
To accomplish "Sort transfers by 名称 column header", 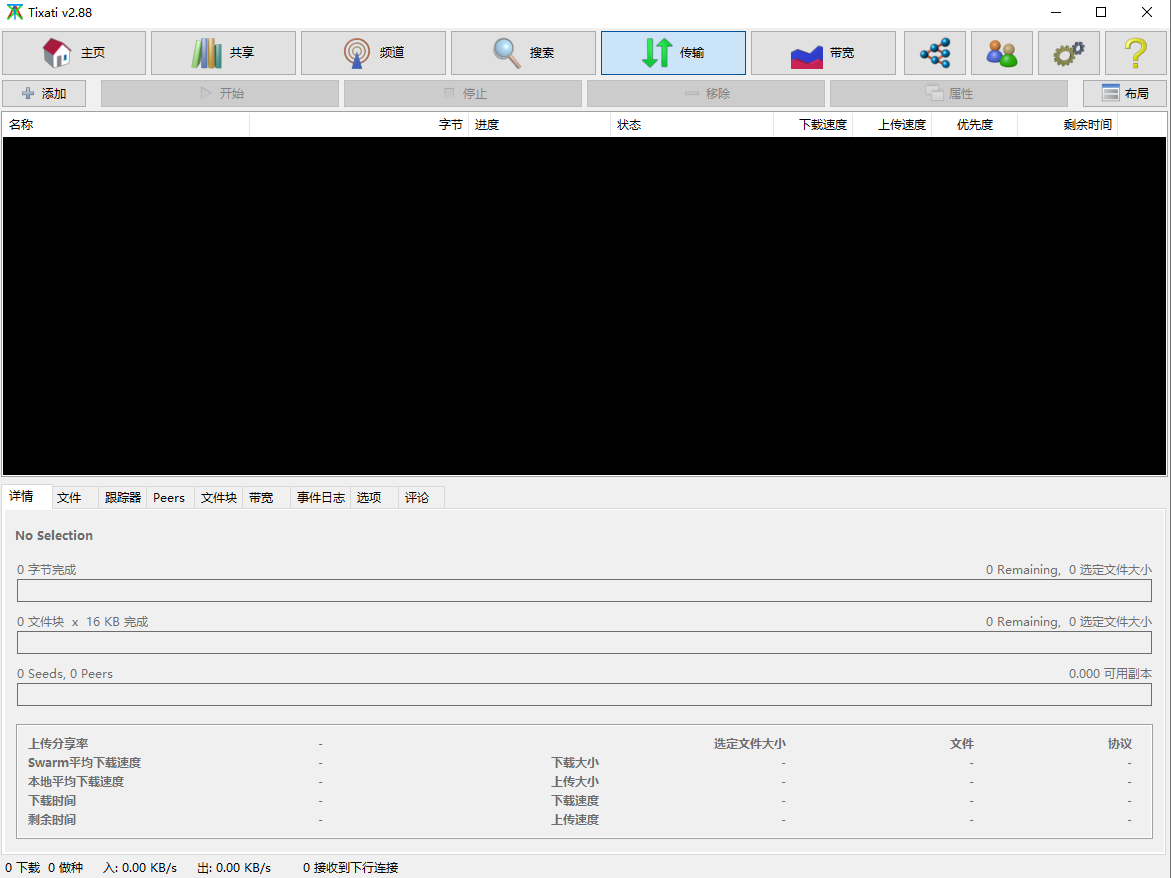I will pyautogui.click(x=125, y=125).
